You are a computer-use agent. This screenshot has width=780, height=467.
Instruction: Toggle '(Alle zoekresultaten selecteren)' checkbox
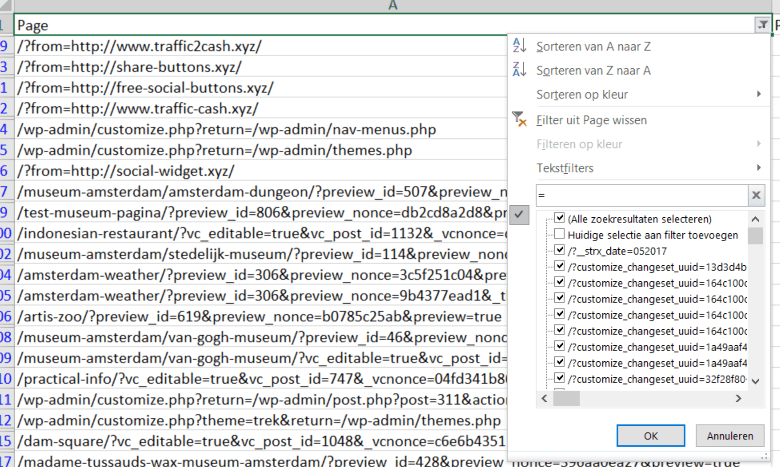[559, 219]
